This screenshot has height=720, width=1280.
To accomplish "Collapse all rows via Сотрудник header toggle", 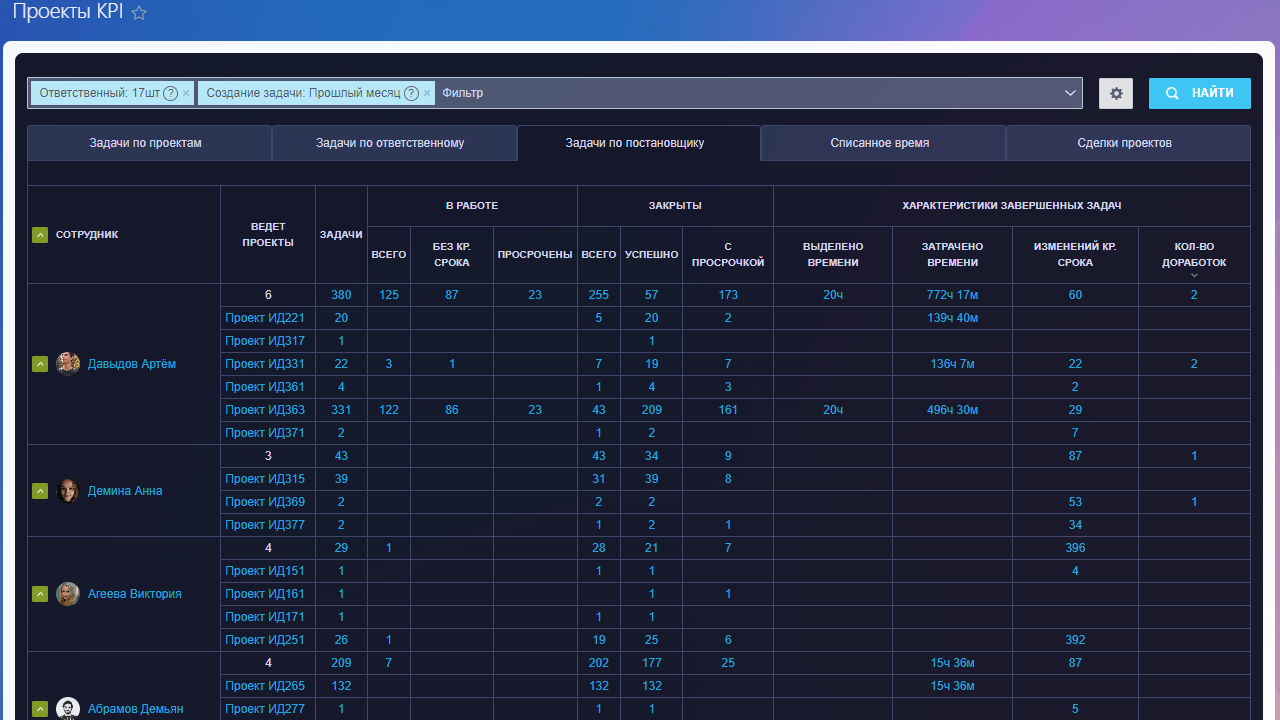I will (40, 235).
